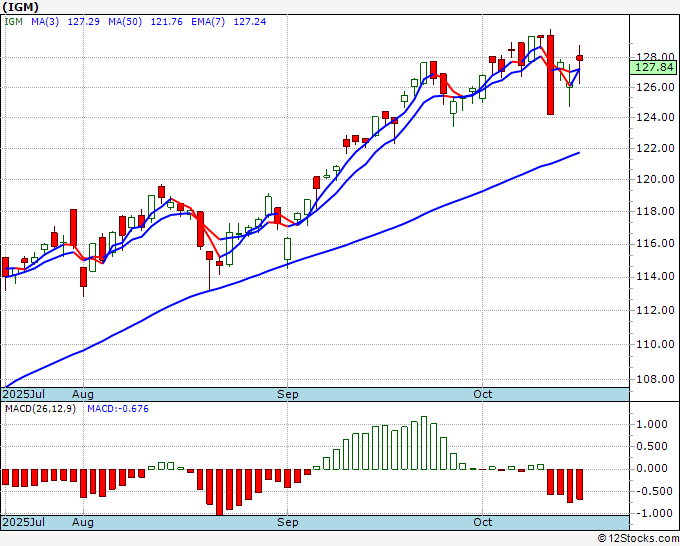The width and height of the screenshot is (680, 546).
Task: Click the Sep label on price chart axis
Action: point(288,394)
